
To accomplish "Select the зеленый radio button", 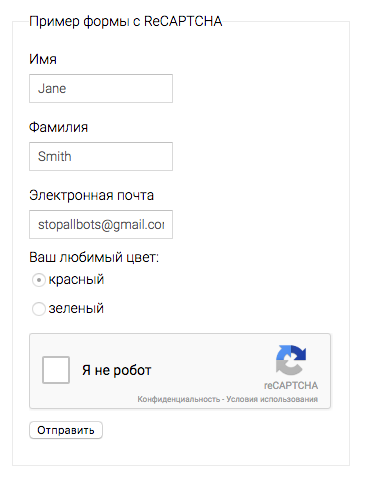I will pyautogui.click(x=39, y=309).
